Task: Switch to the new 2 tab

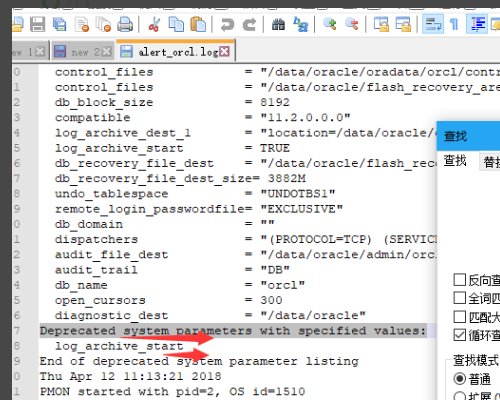Action: (82, 52)
